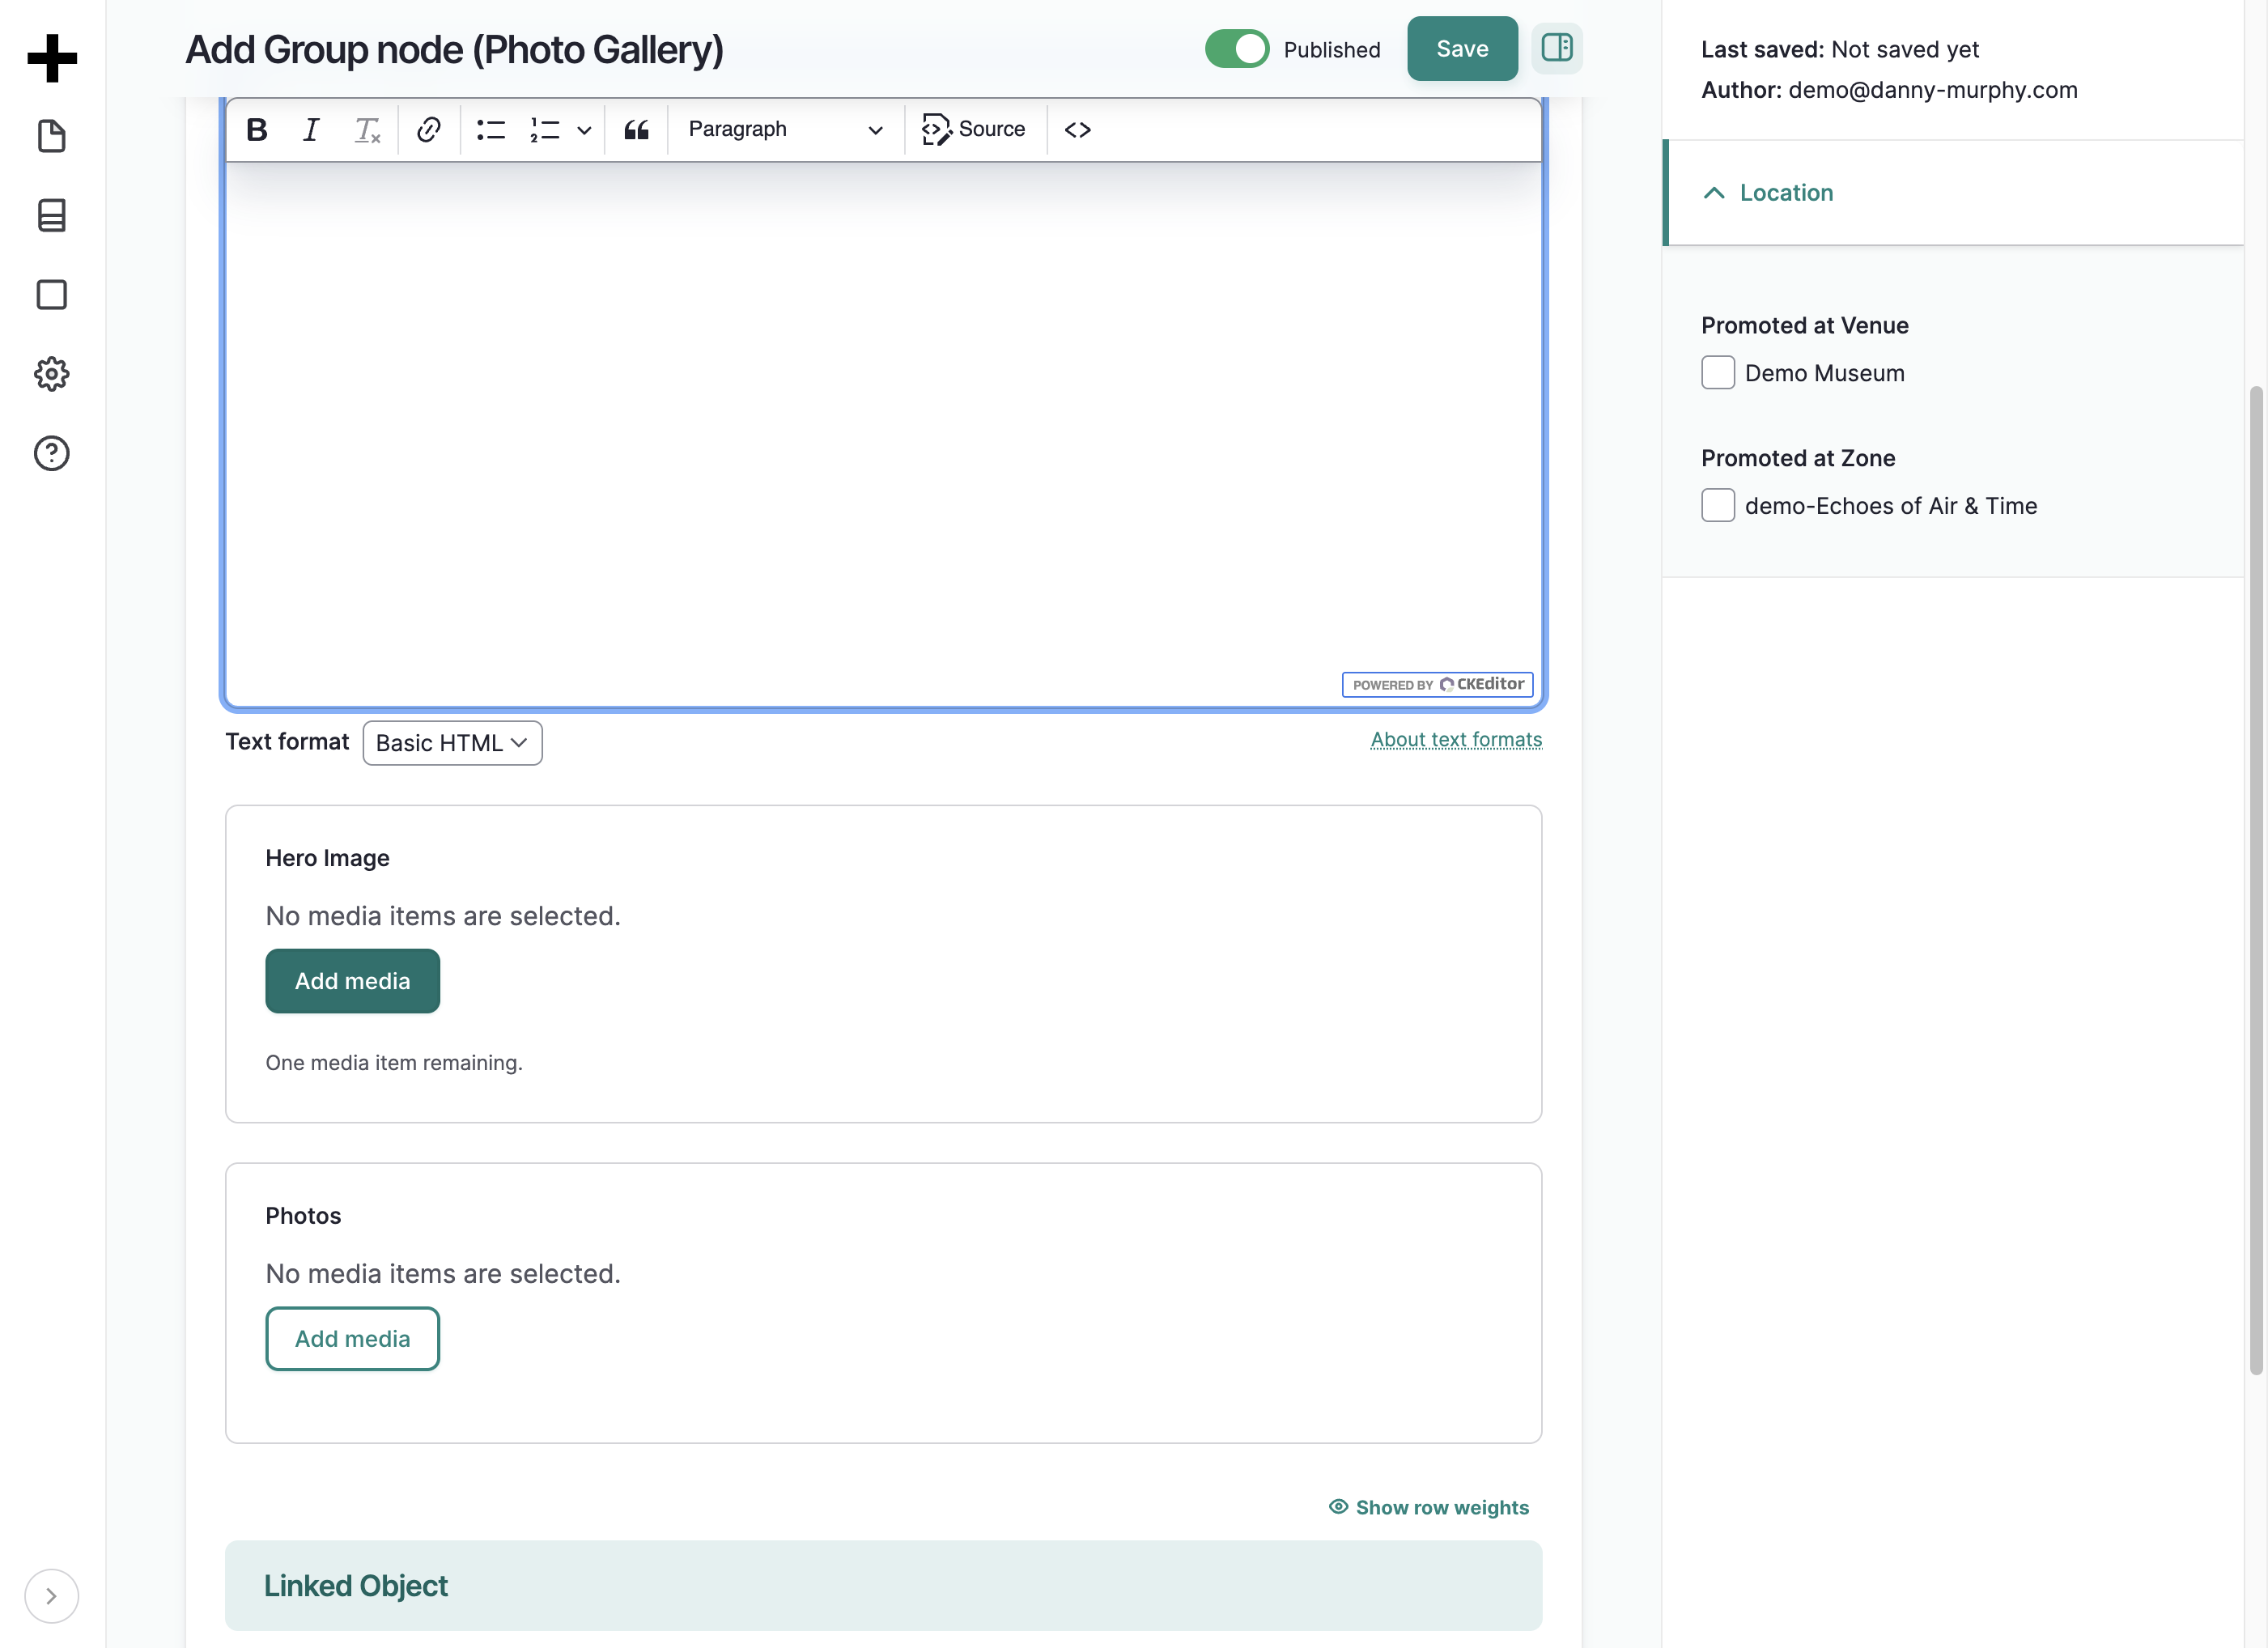Click the 'Promoted at Venue' label
2268x1648 pixels.
tap(1805, 325)
